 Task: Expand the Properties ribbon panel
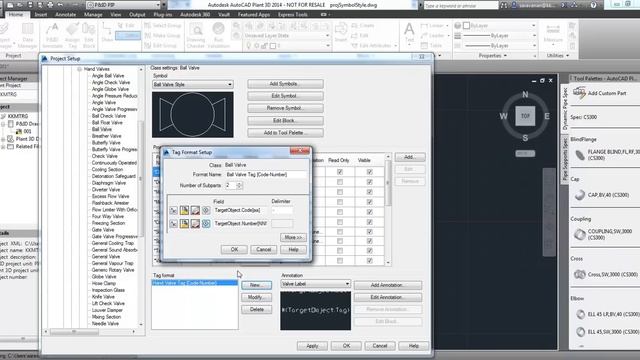(x=493, y=56)
